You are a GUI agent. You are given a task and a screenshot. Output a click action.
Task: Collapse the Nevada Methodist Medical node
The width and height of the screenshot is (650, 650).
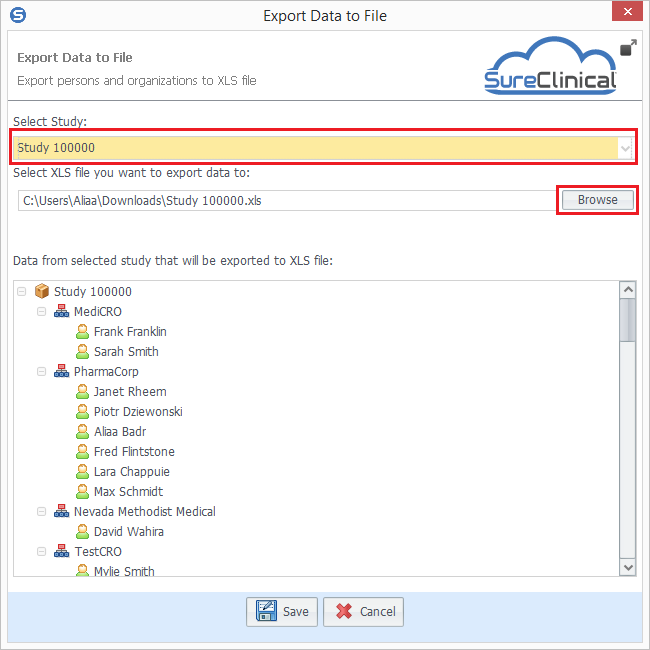click(x=41, y=512)
